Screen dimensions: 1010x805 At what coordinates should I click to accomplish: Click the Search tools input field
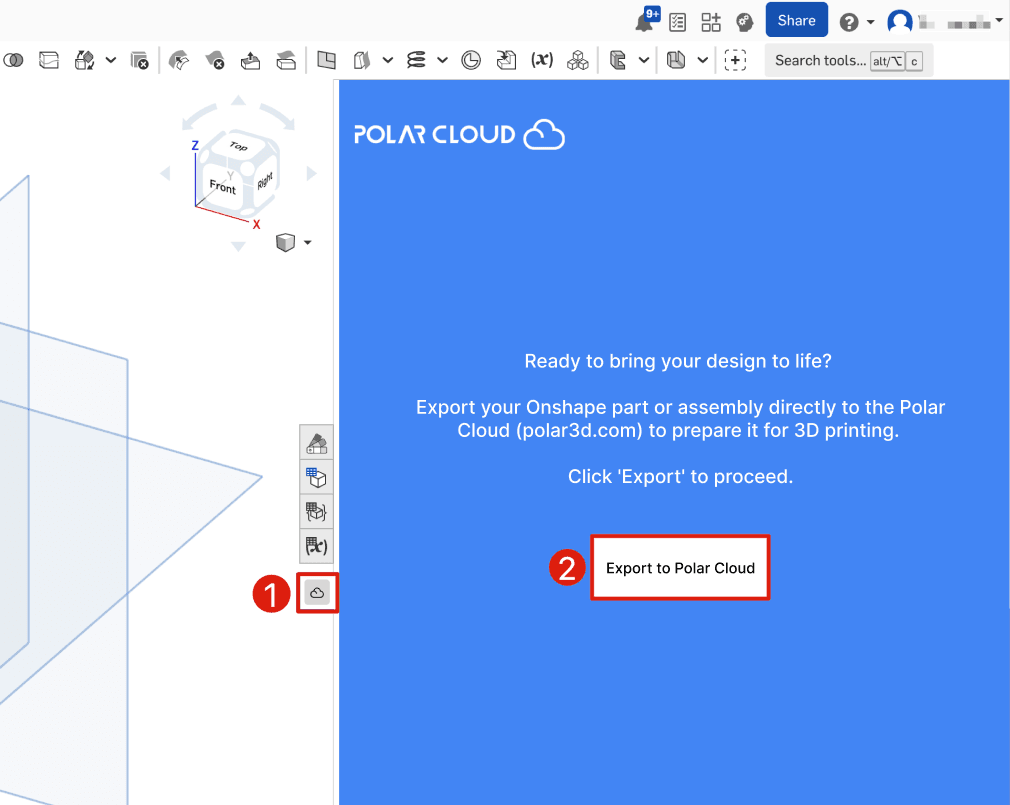coord(820,60)
